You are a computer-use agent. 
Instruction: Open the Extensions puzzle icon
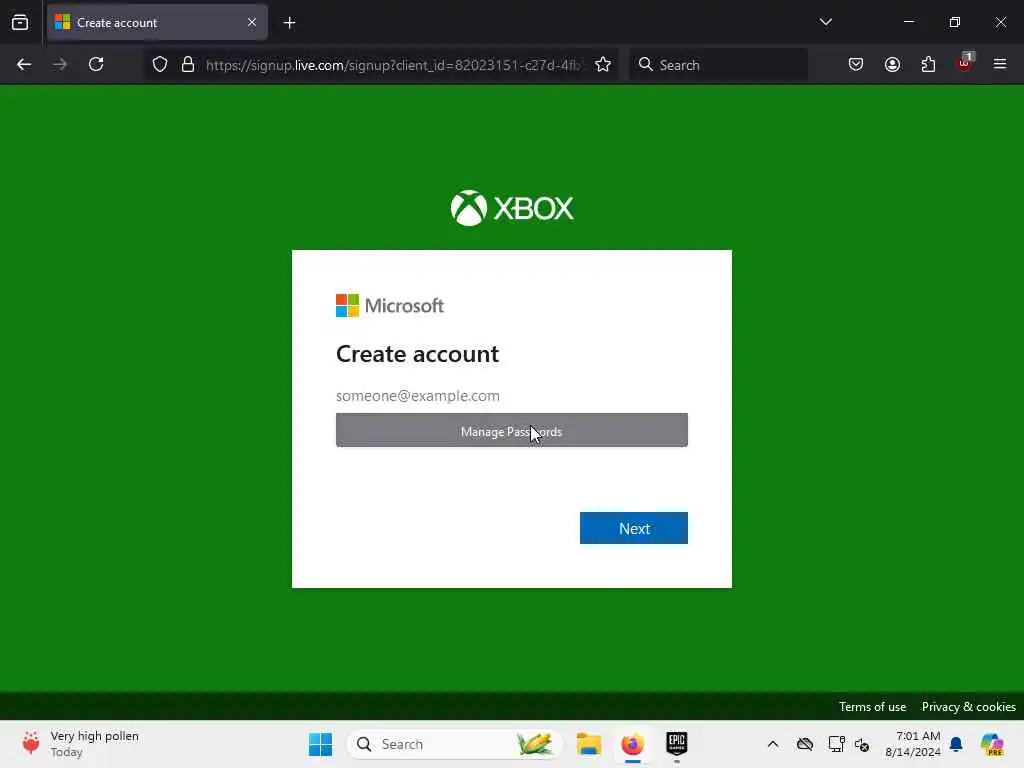(928, 64)
